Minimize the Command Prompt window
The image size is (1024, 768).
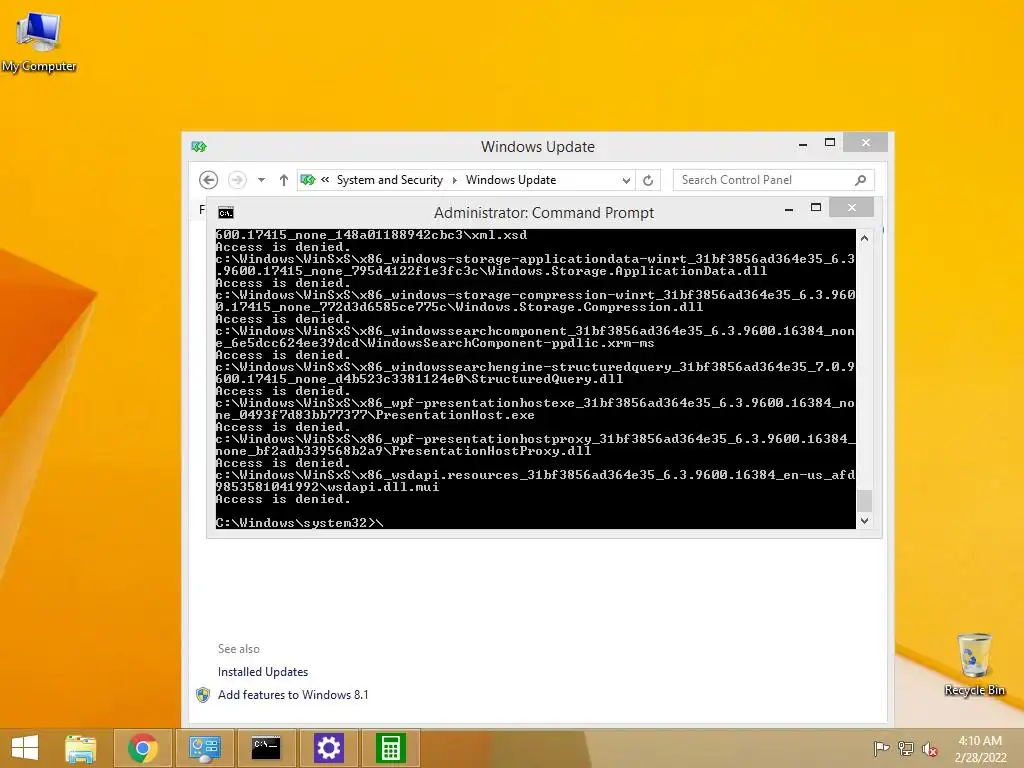(789, 209)
